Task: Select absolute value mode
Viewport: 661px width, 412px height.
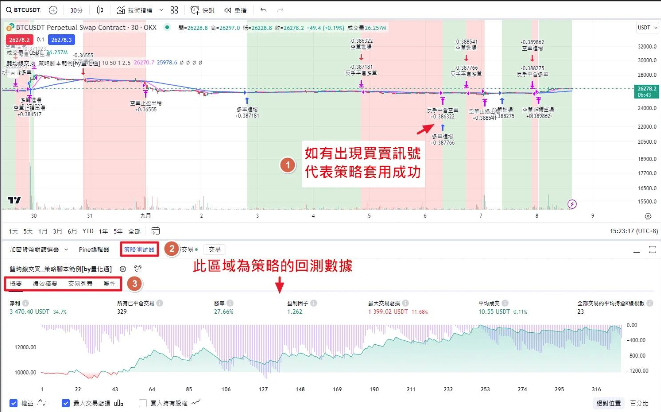Action: (608, 404)
